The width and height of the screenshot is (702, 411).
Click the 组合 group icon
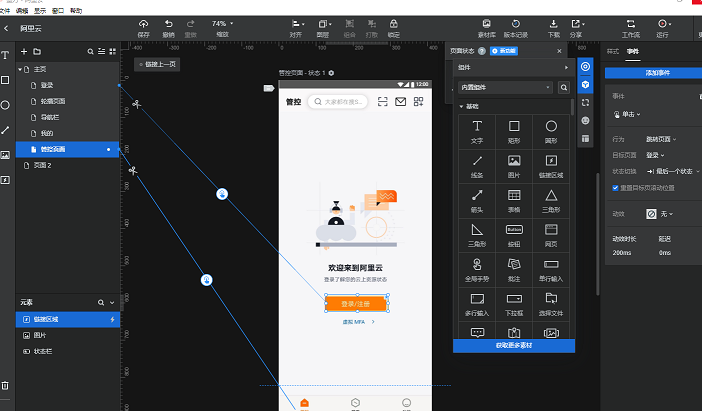tap(350, 24)
